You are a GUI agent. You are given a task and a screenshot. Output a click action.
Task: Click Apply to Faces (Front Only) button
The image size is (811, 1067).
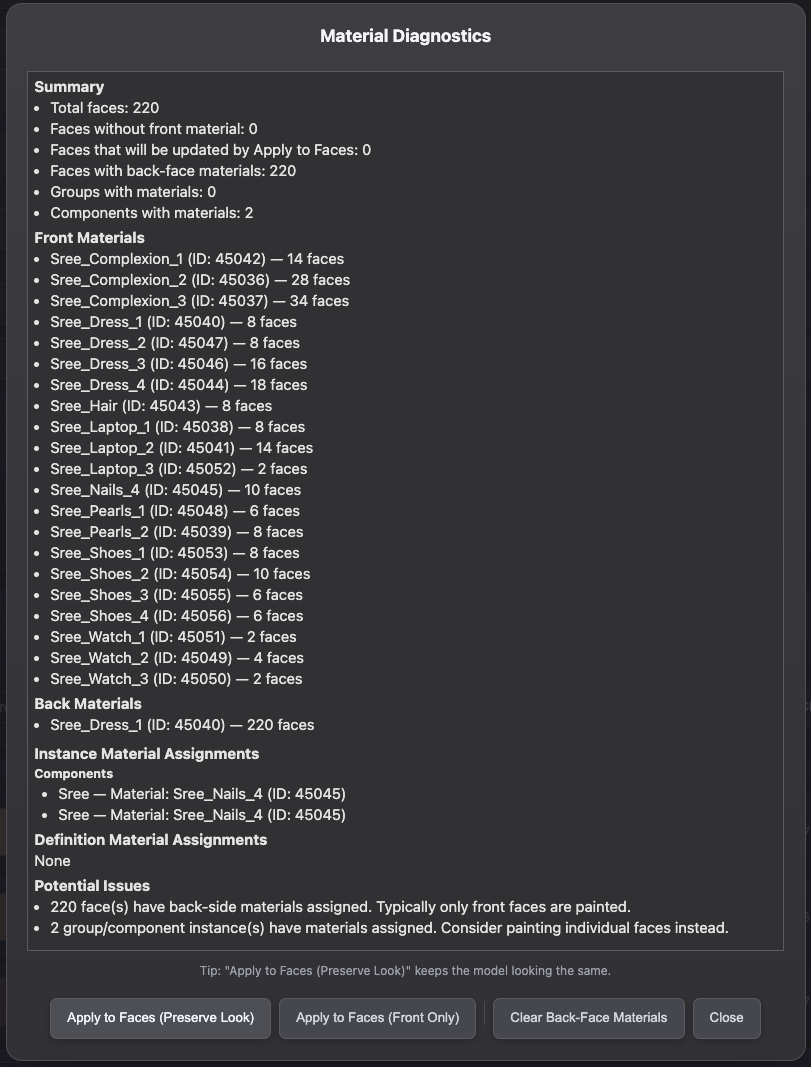(x=377, y=1017)
